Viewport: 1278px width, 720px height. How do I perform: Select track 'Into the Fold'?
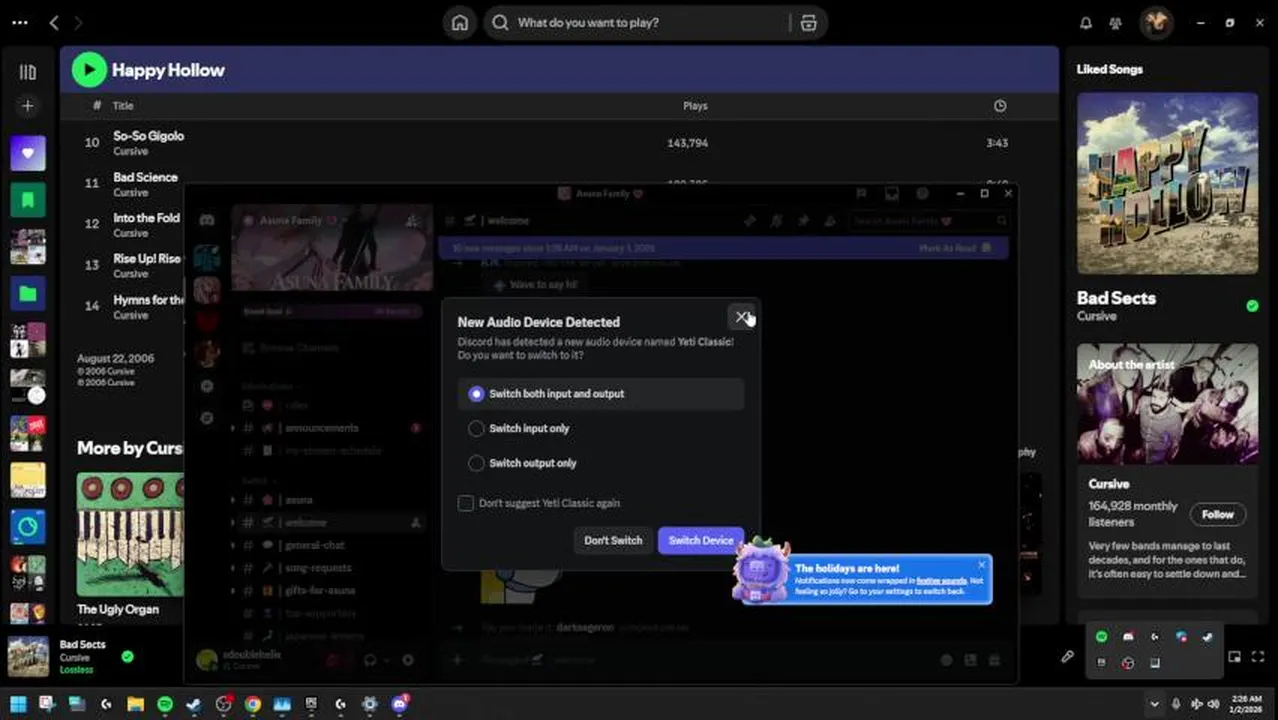[146, 218]
